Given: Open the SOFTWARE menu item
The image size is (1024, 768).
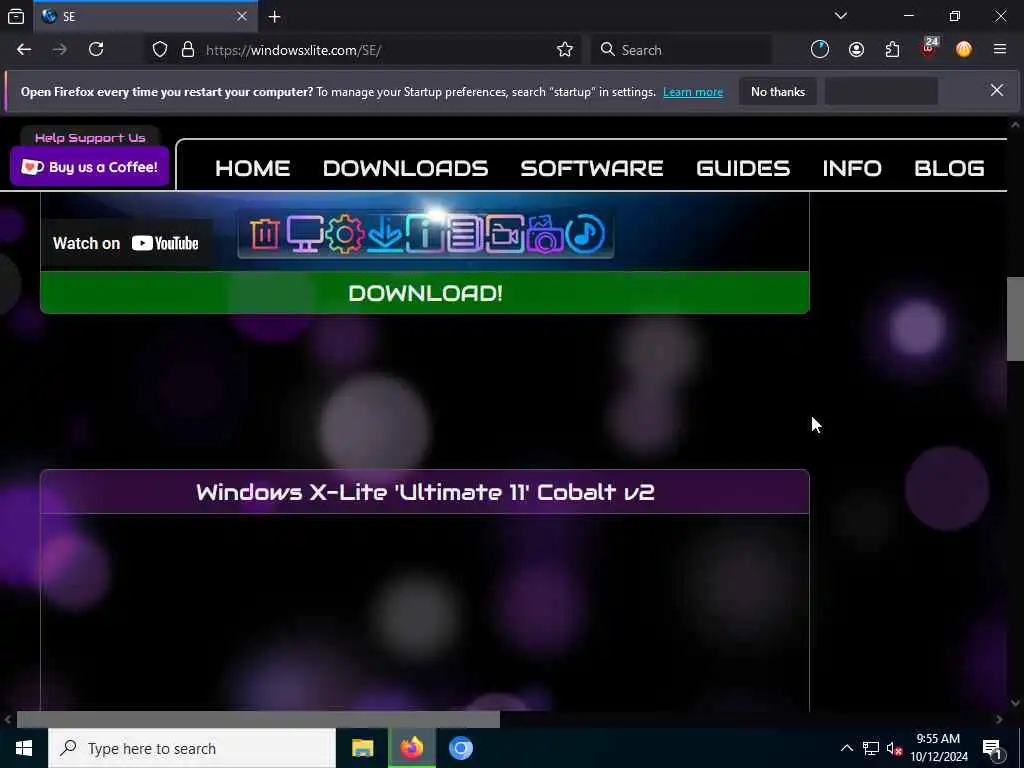Looking at the screenshot, I should (x=592, y=168).
